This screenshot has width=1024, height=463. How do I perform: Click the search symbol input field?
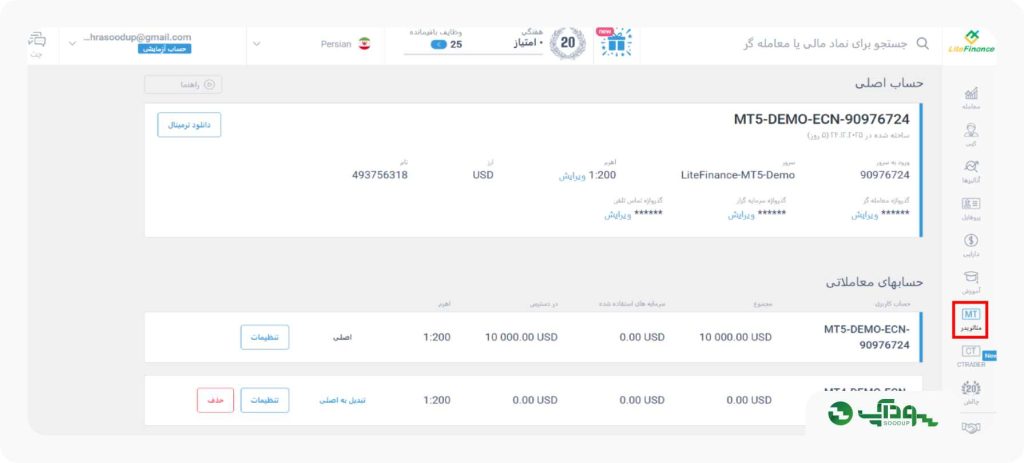click(825, 44)
